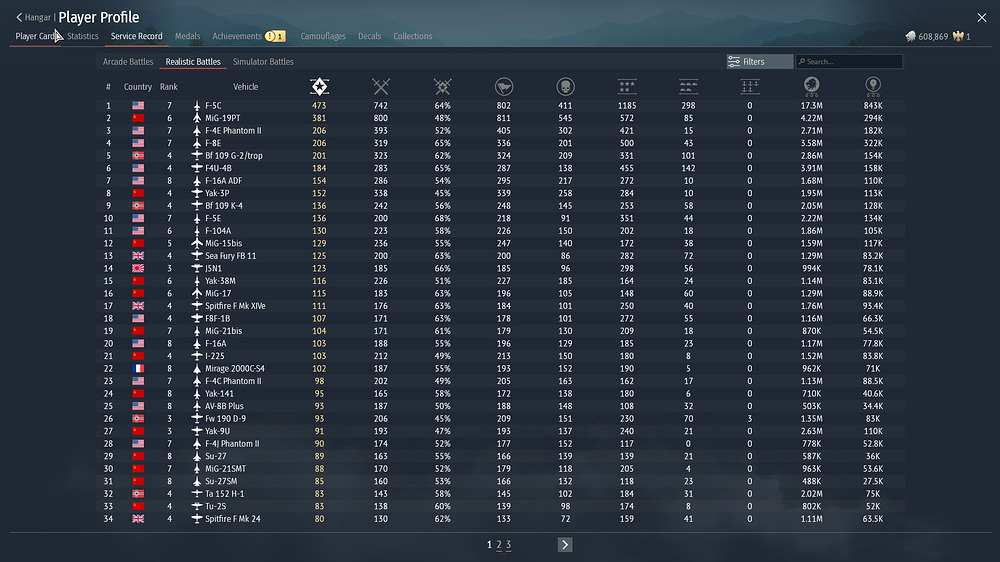Viewport: 1000px width, 562px height.
Task: Click Japanese flag in J5N1 row
Action: click(x=138, y=269)
